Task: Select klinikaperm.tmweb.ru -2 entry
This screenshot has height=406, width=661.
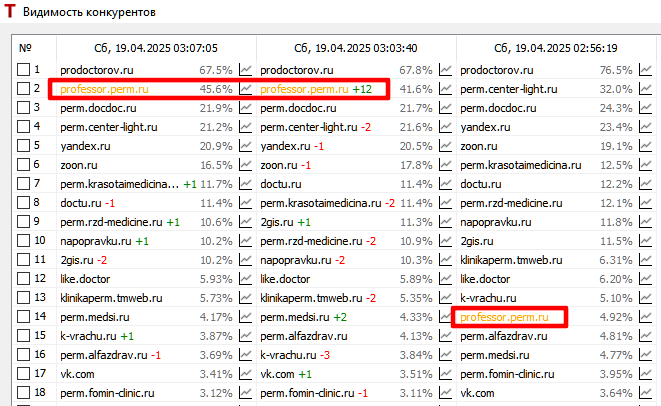Action: pyautogui.click(x=318, y=298)
